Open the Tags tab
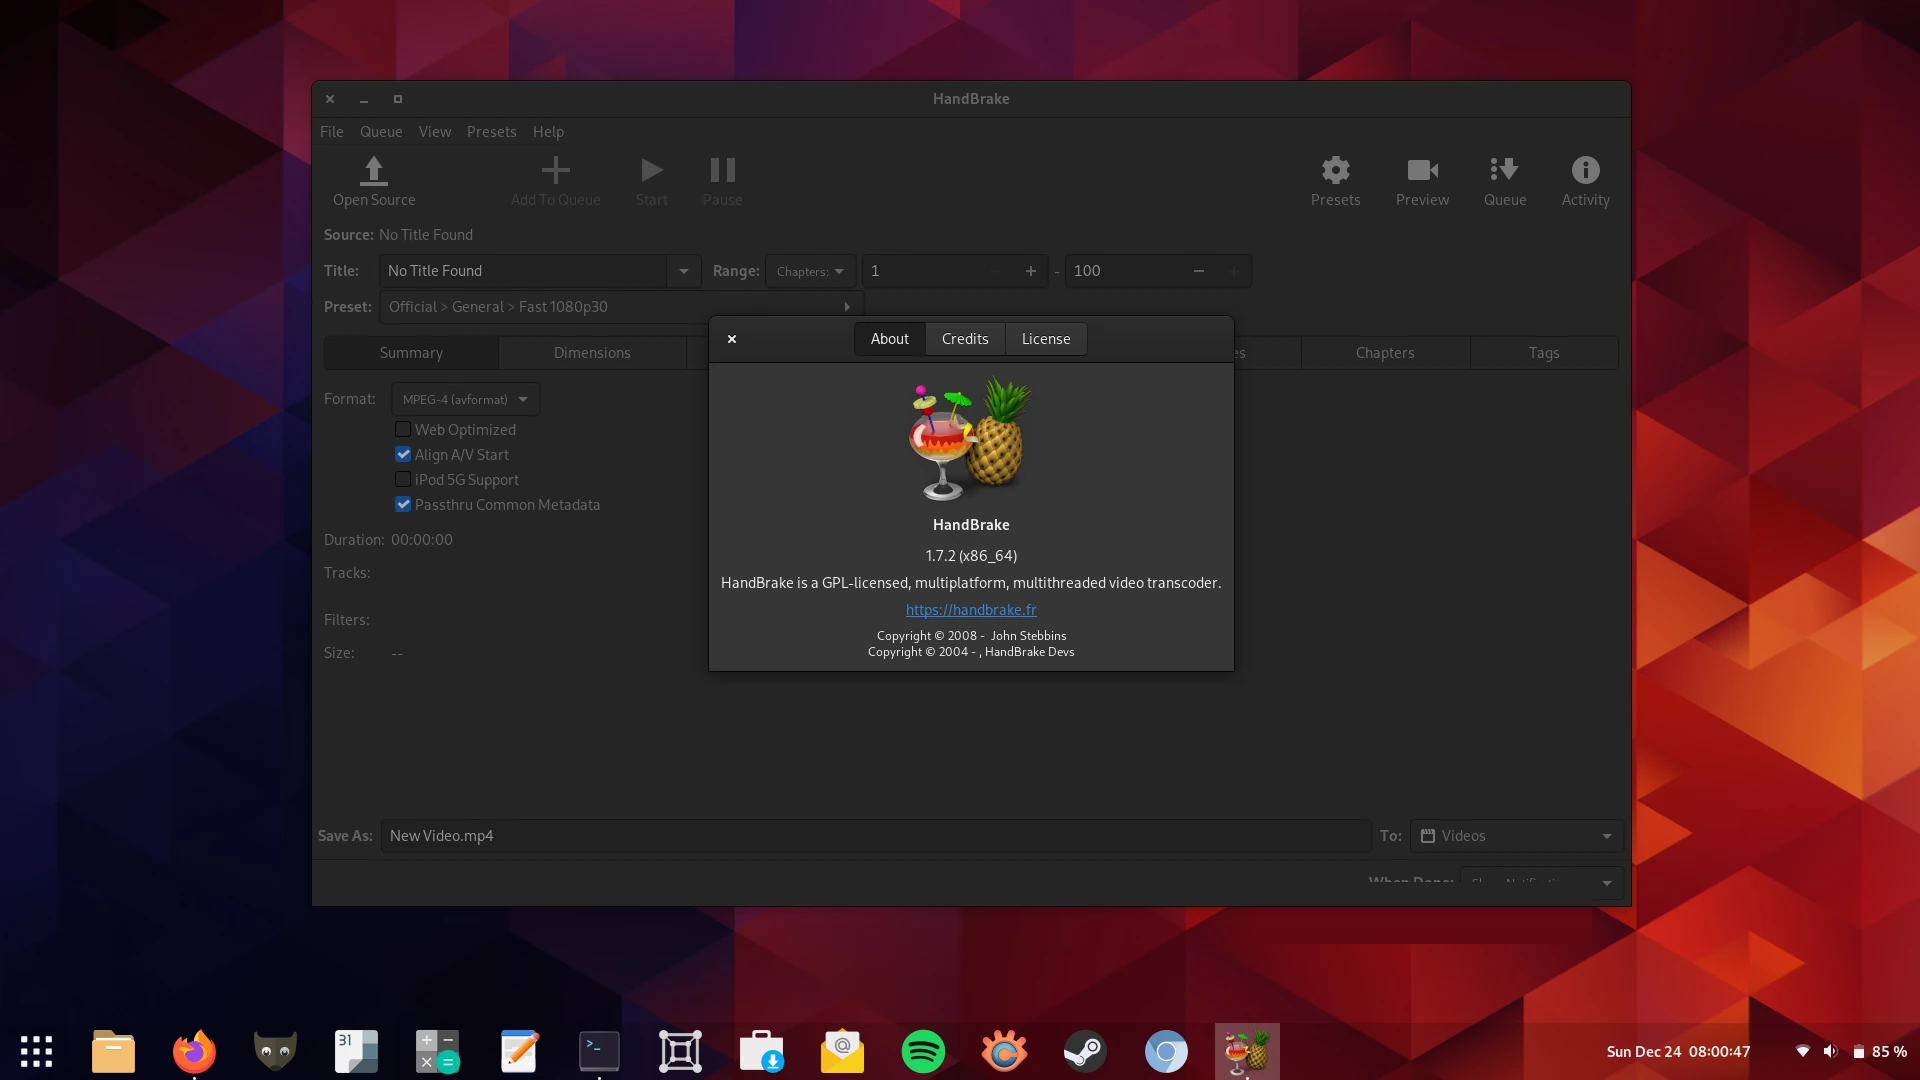The width and height of the screenshot is (1920, 1080). click(x=1544, y=353)
